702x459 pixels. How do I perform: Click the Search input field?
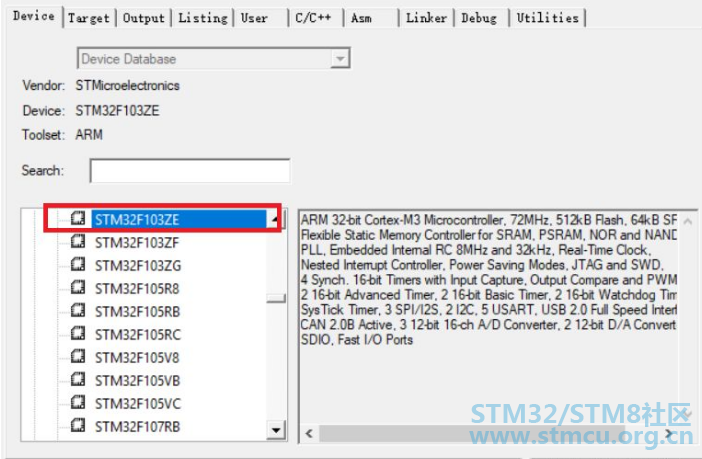(190, 171)
